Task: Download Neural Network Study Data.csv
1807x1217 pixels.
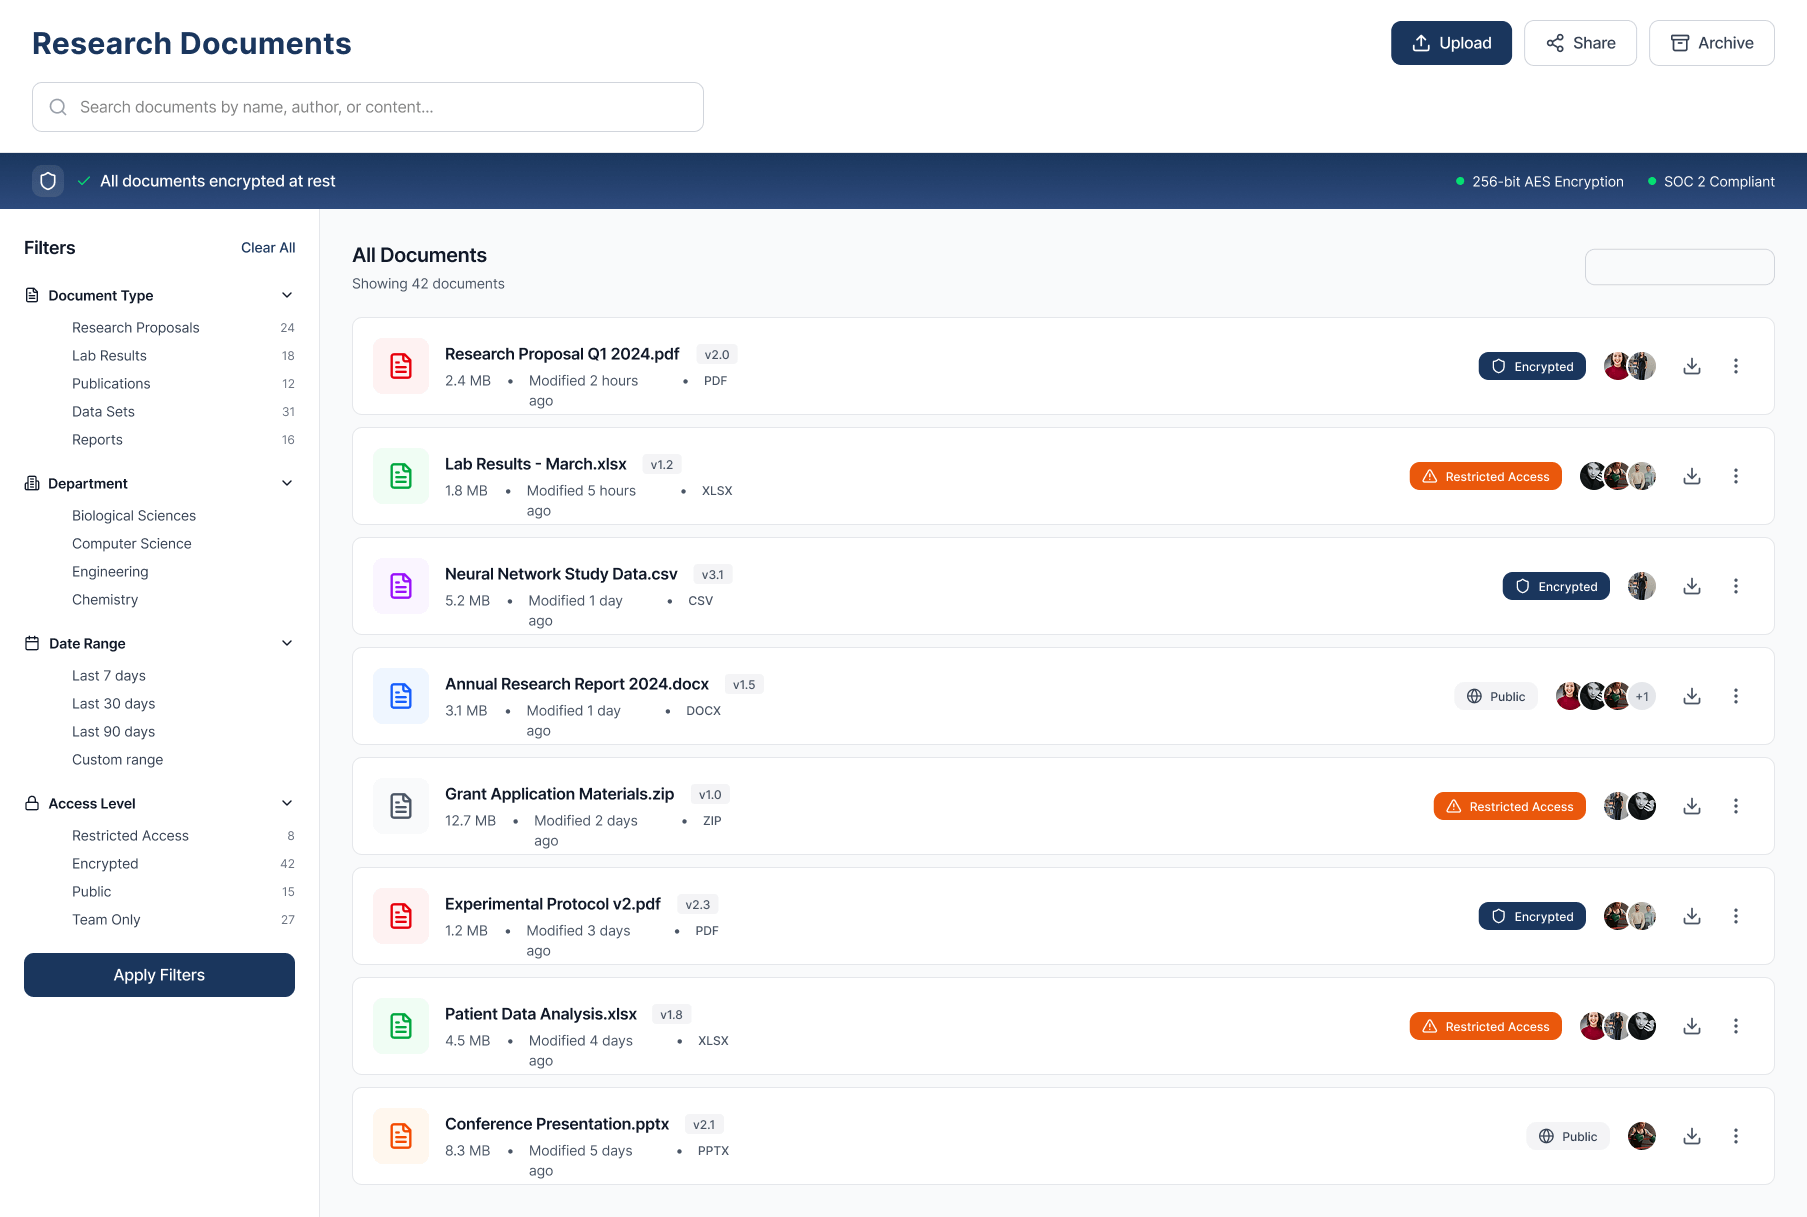Action: (1691, 586)
